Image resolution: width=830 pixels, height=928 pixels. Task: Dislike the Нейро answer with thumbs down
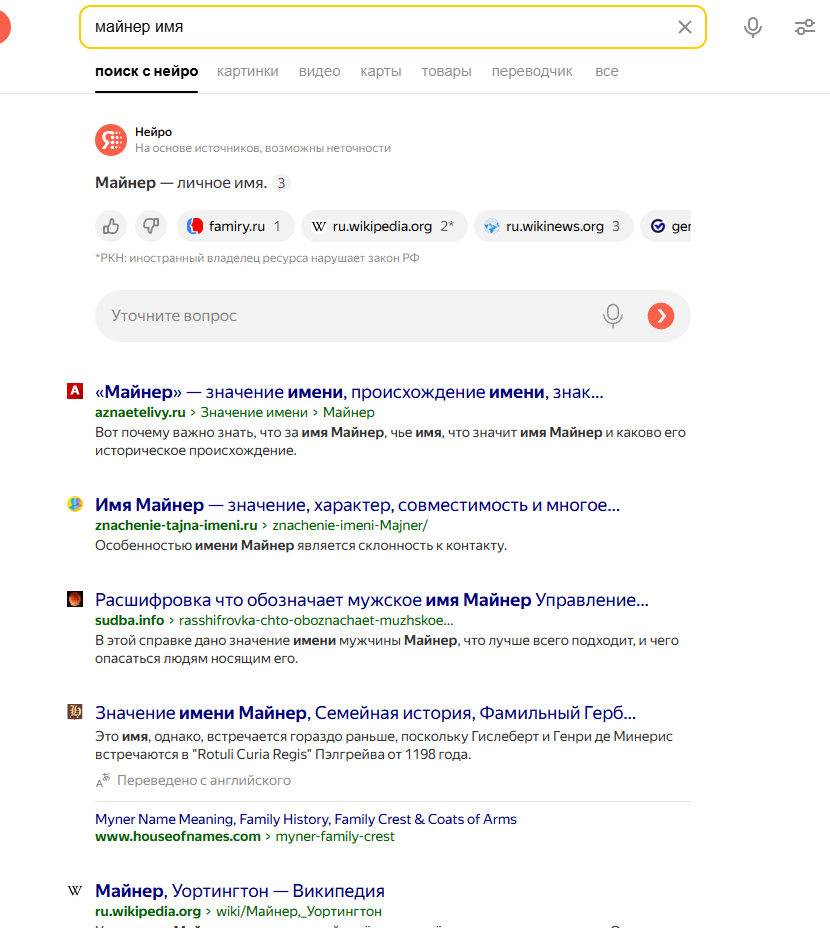[151, 226]
